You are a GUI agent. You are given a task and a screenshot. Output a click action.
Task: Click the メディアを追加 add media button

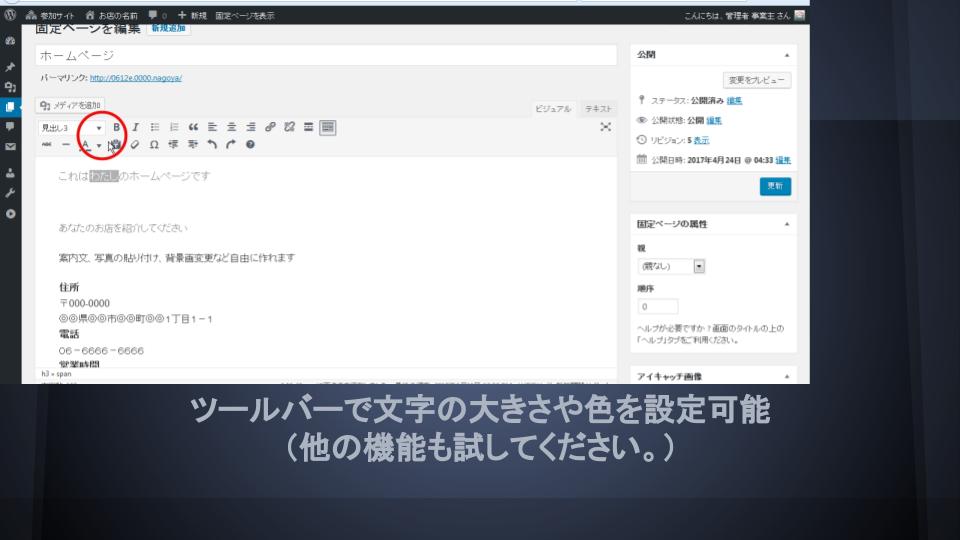(70, 105)
